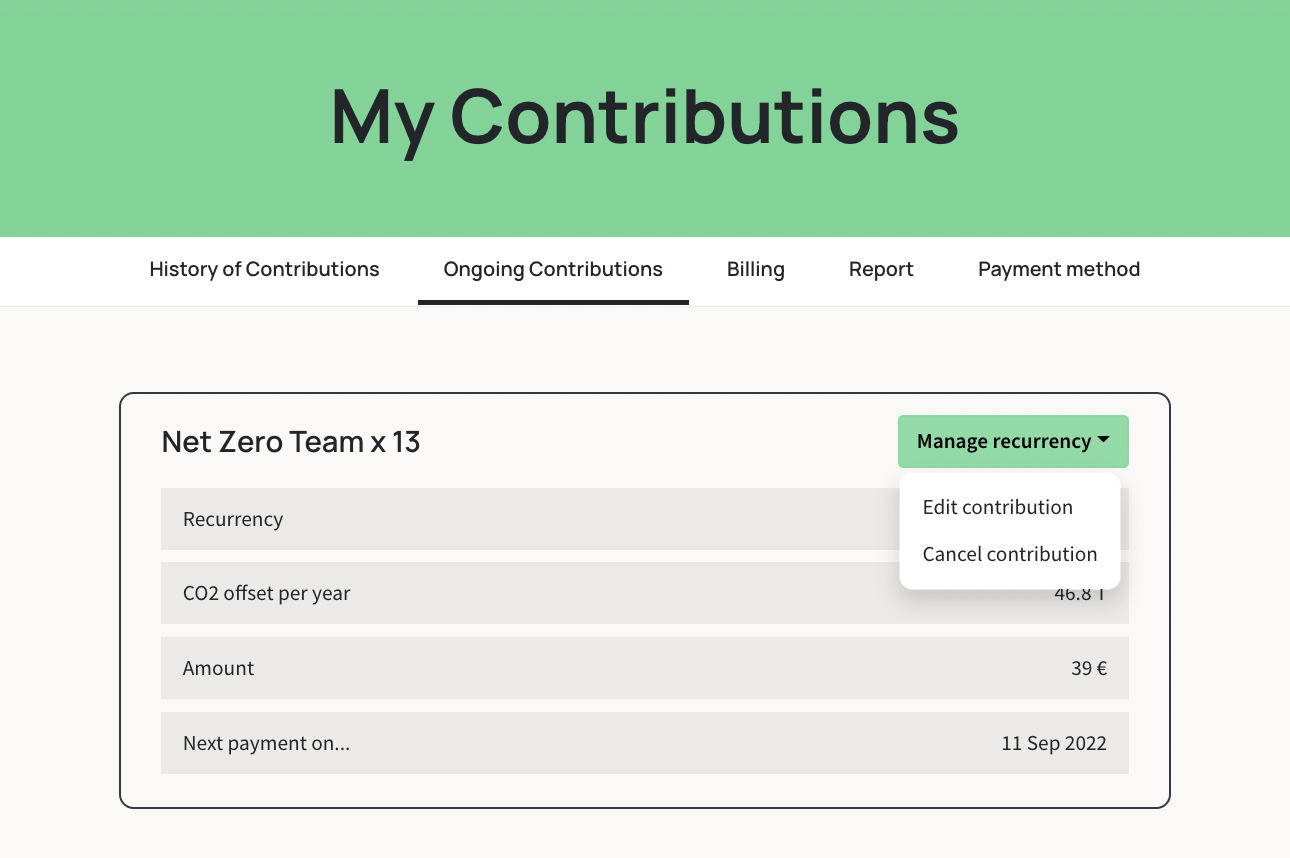Collapse the Manage recurrency dropdown caret
Screen dimensions: 1290x858
click(1103, 441)
